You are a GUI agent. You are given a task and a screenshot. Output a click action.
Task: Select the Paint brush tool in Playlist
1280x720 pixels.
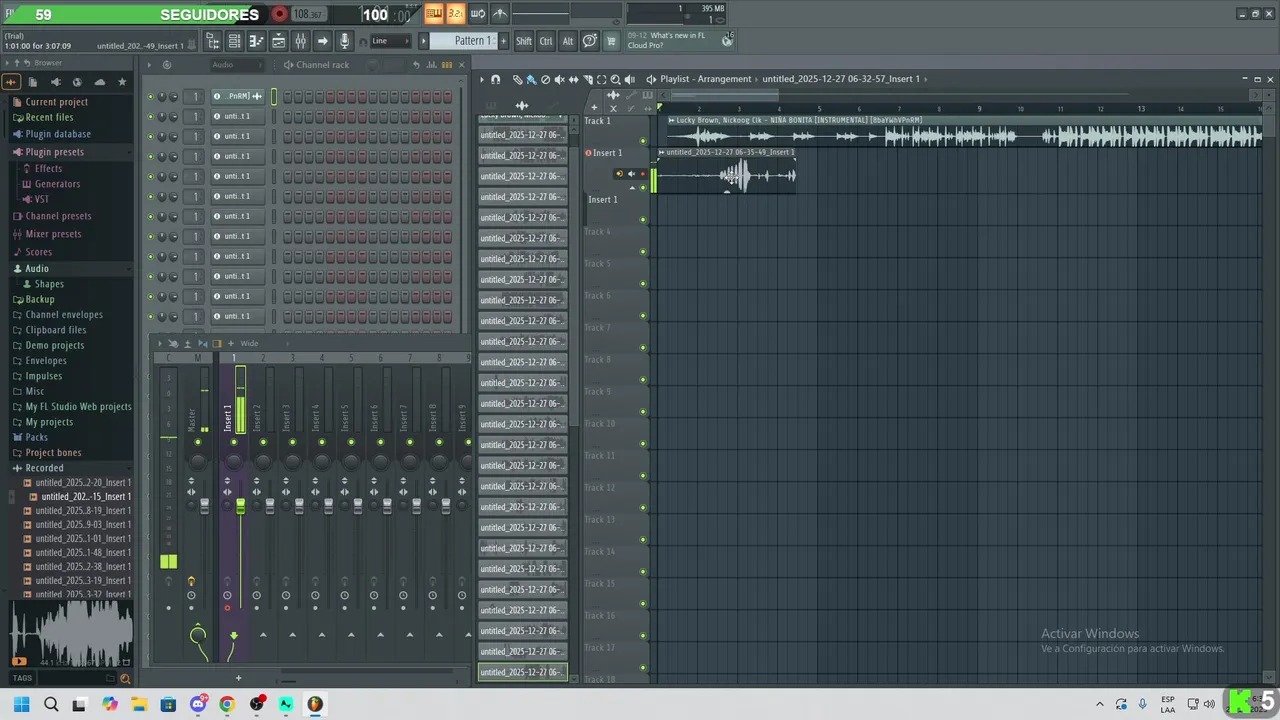[x=531, y=79]
